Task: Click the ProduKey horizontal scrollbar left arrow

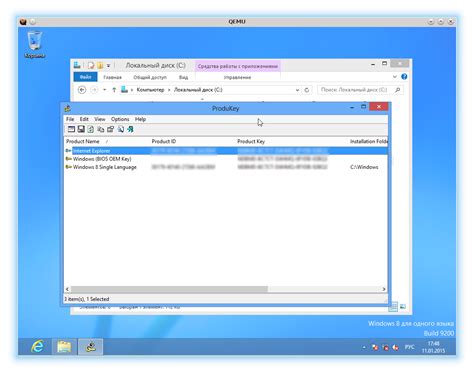Action: coord(67,289)
